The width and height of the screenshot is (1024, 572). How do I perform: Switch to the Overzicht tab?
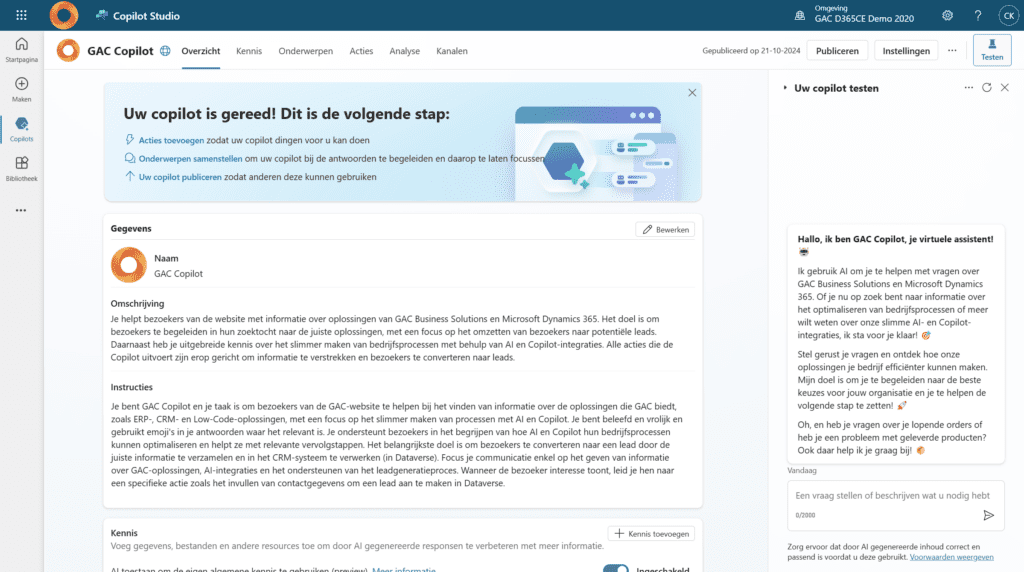point(200,51)
